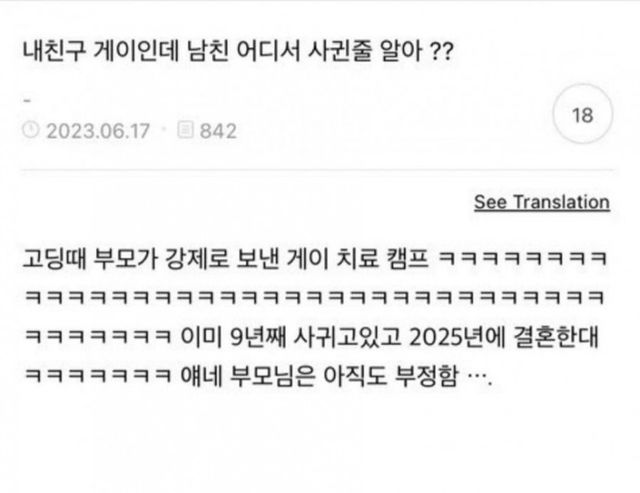Click the ellipsis ending the post body
This screenshot has width=640, height=493.
tap(479, 382)
